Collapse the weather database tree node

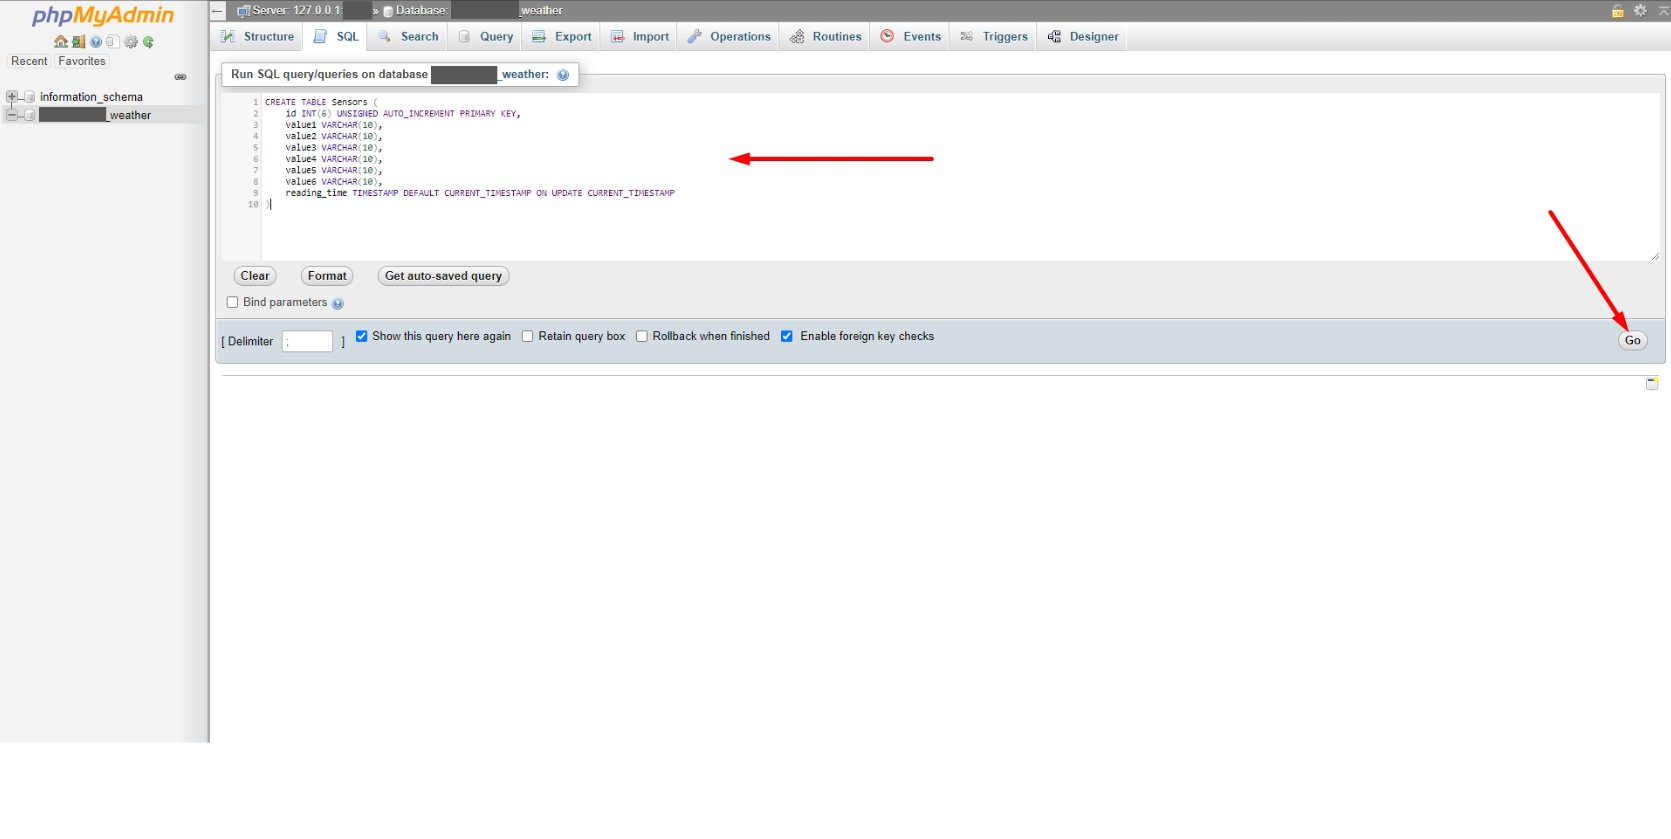12,115
